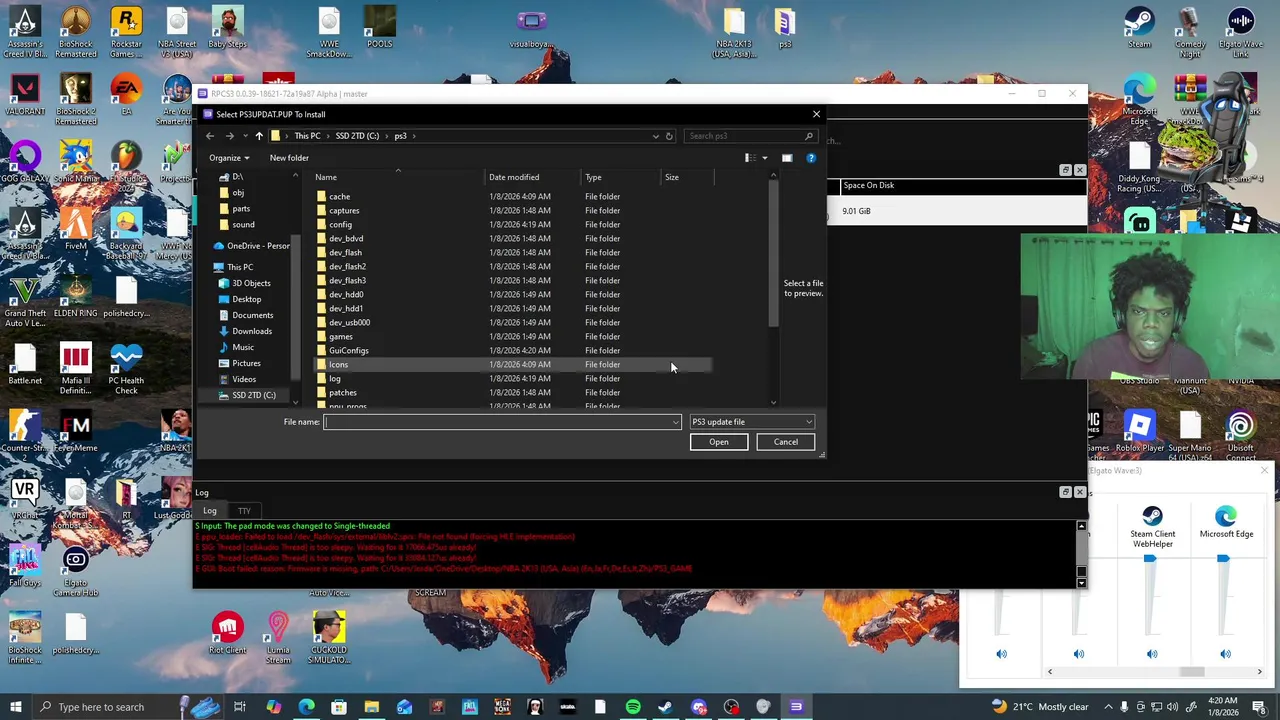Go up one folder level arrow

click(259, 136)
